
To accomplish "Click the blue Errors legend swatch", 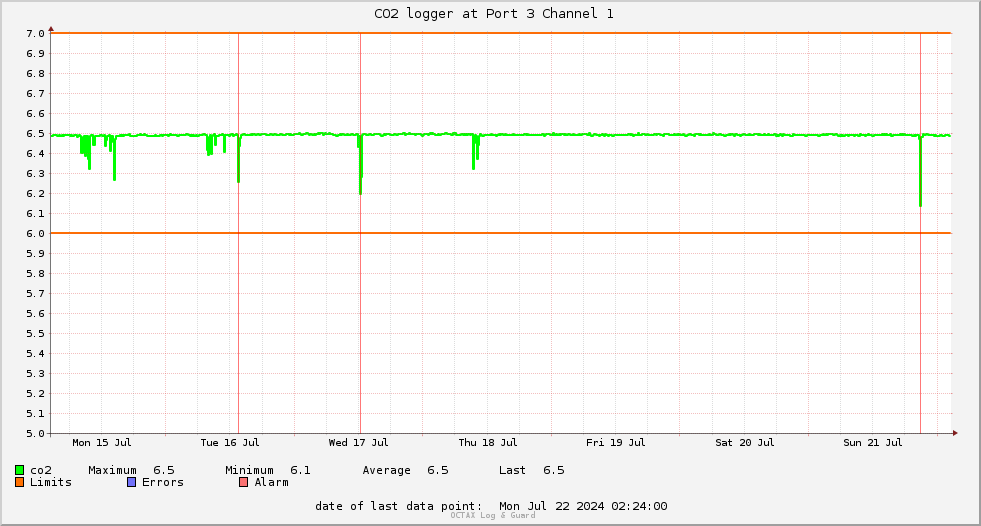I will pos(131,482).
